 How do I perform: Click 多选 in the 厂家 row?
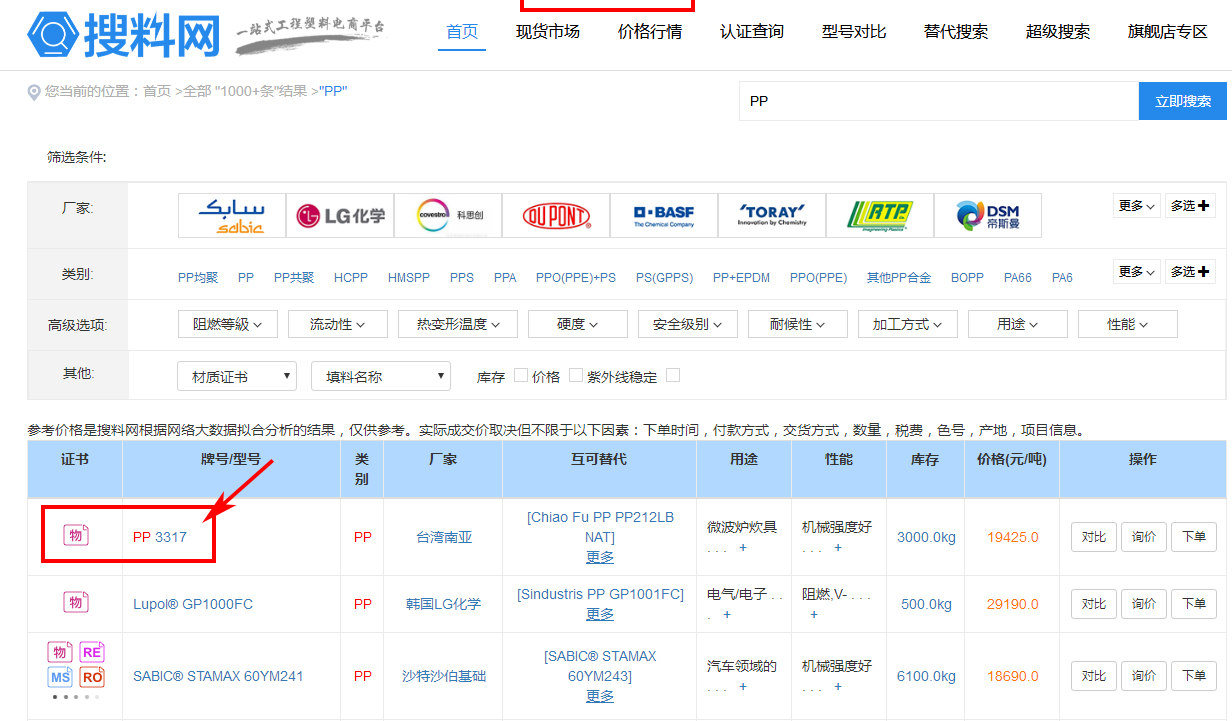coord(1190,205)
